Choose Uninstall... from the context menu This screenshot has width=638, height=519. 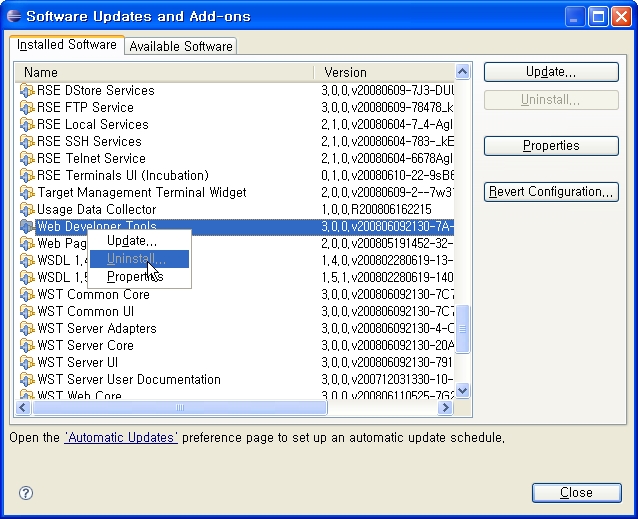tap(139, 259)
